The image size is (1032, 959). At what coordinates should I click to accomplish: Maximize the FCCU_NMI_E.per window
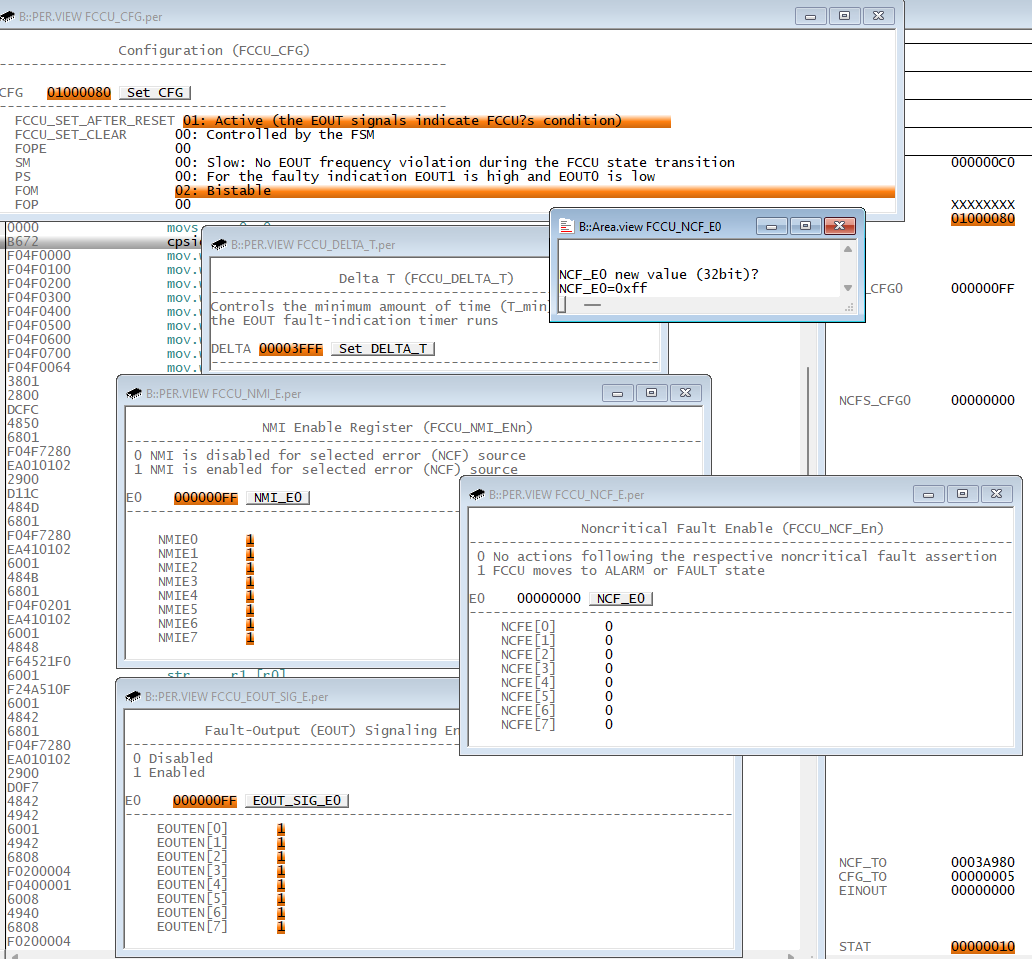click(x=652, y=394)
